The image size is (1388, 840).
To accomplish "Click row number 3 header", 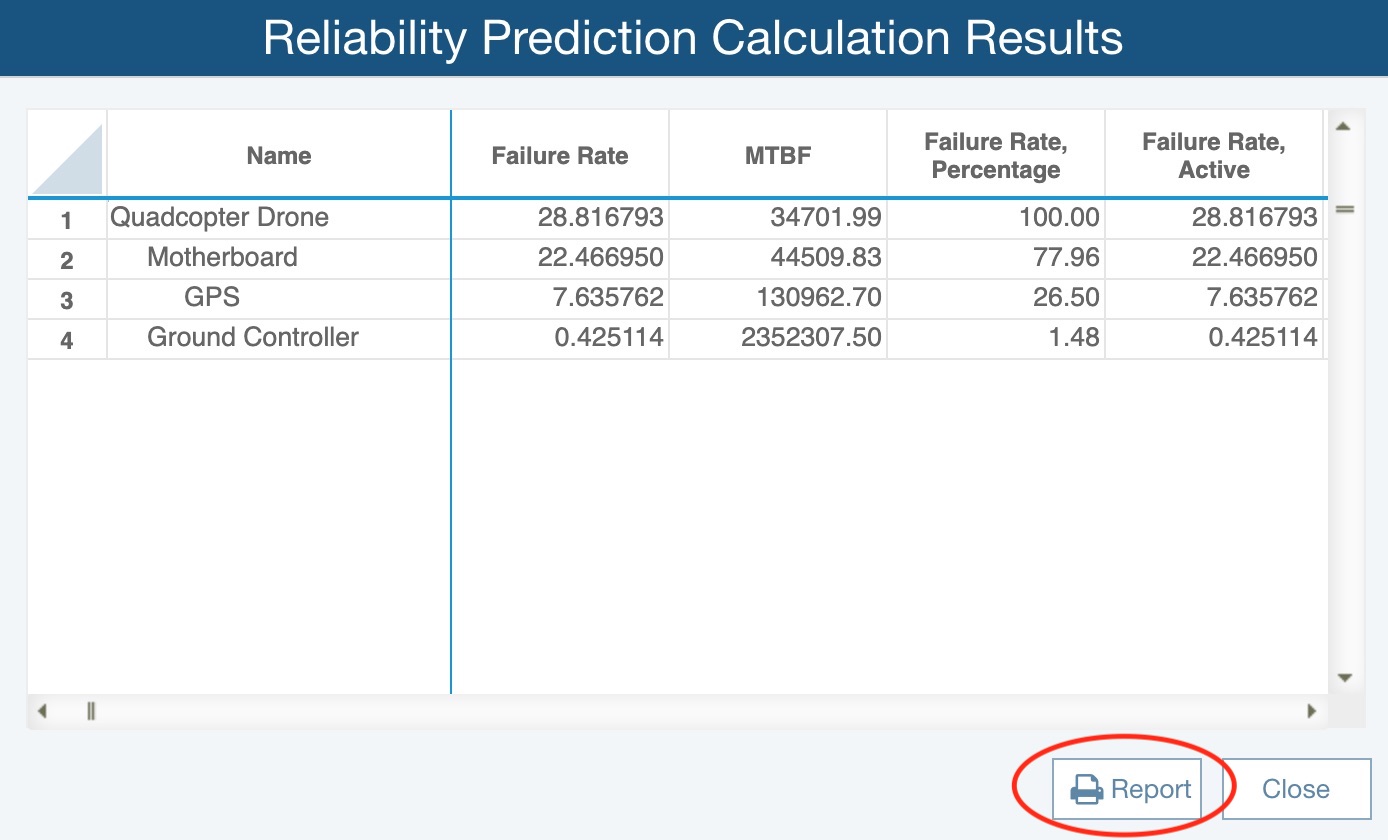I will 67,299.
